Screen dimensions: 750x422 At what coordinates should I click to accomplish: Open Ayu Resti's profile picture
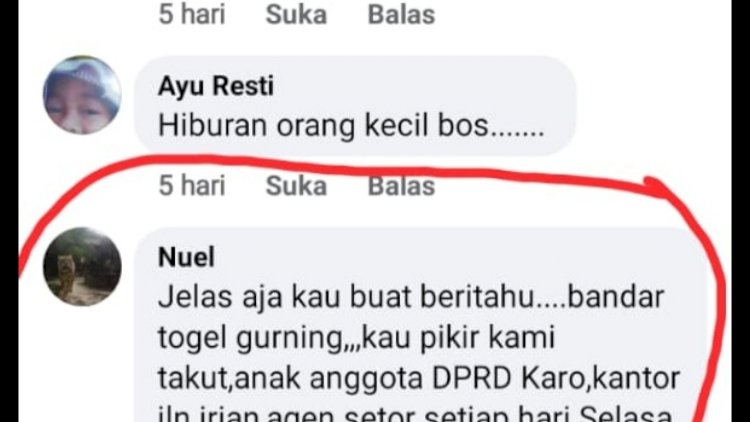click(82, 95)
